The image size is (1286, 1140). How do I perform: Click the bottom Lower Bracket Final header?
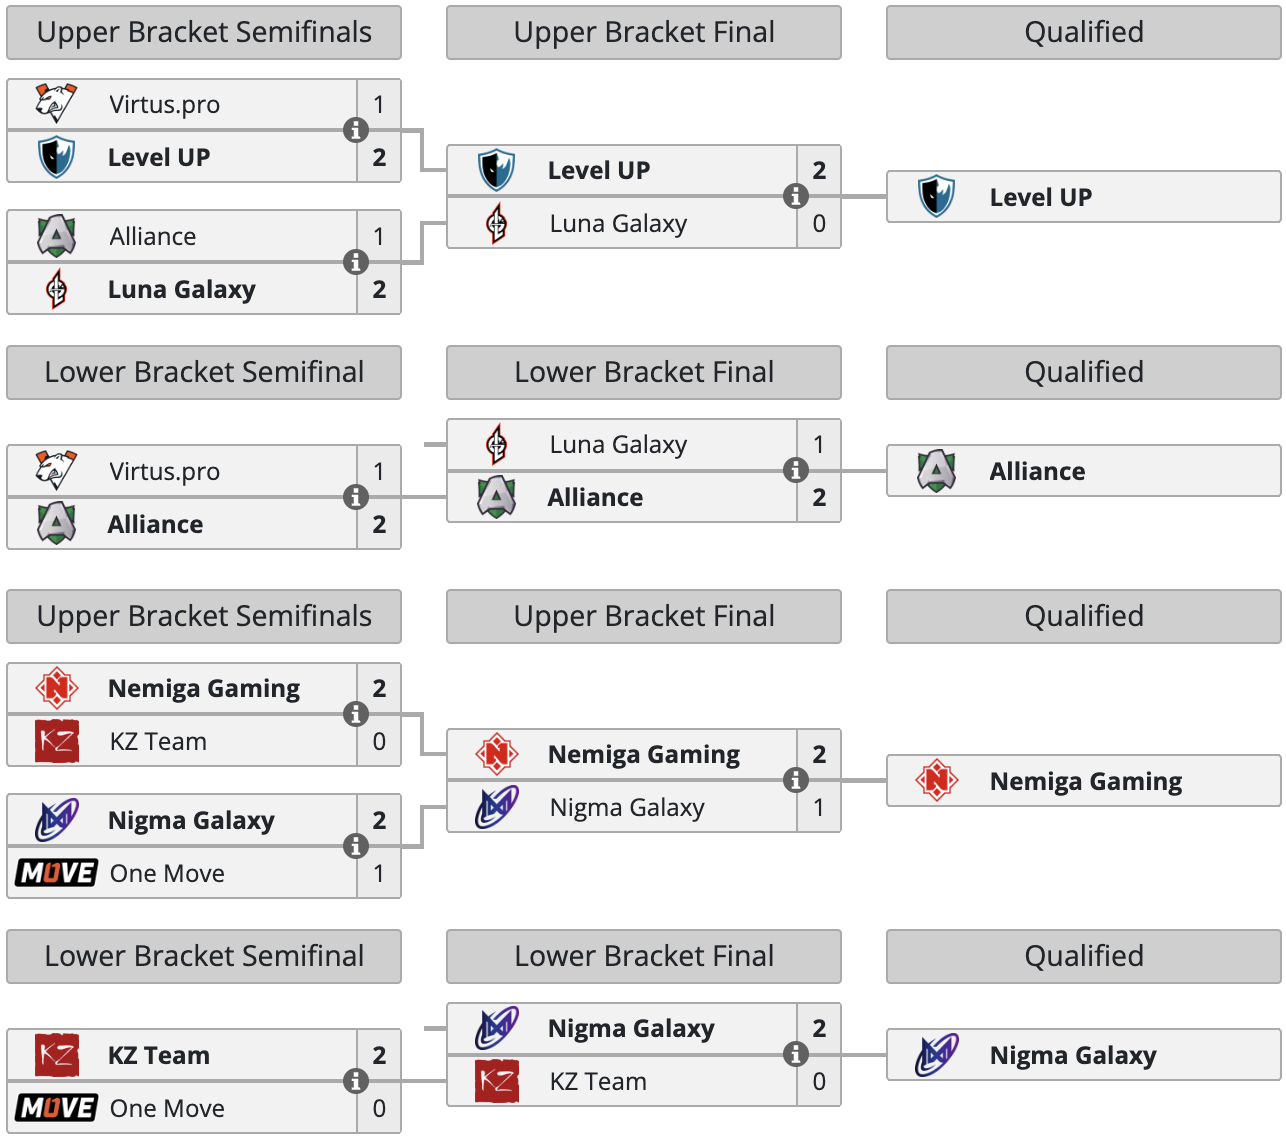[644, 956]
